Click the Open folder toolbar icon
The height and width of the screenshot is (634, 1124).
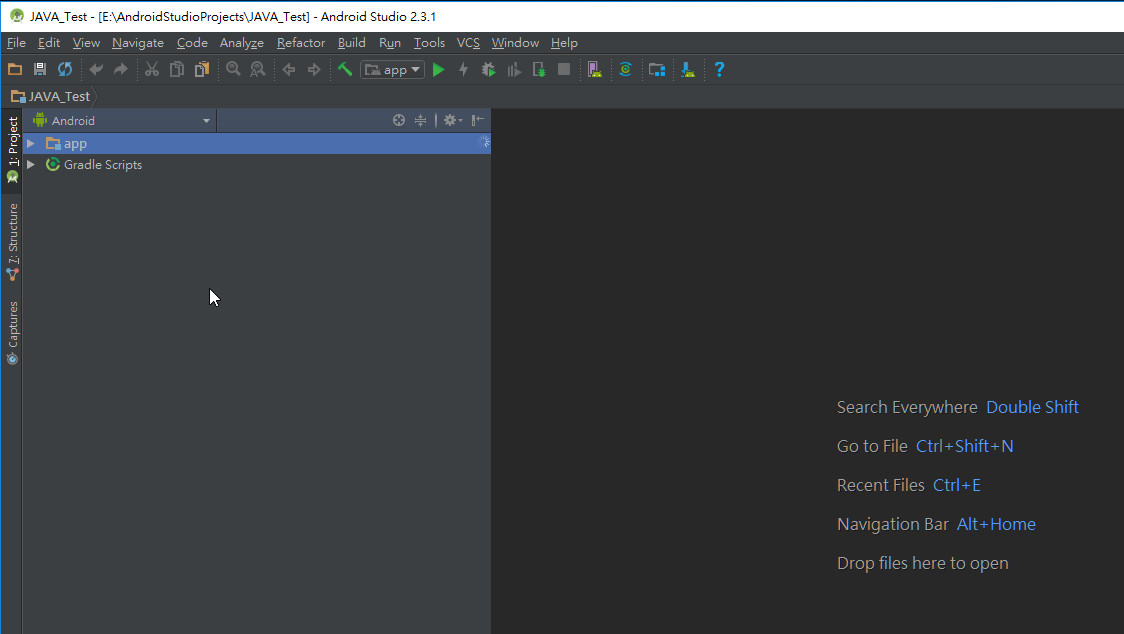pos(15,70)
